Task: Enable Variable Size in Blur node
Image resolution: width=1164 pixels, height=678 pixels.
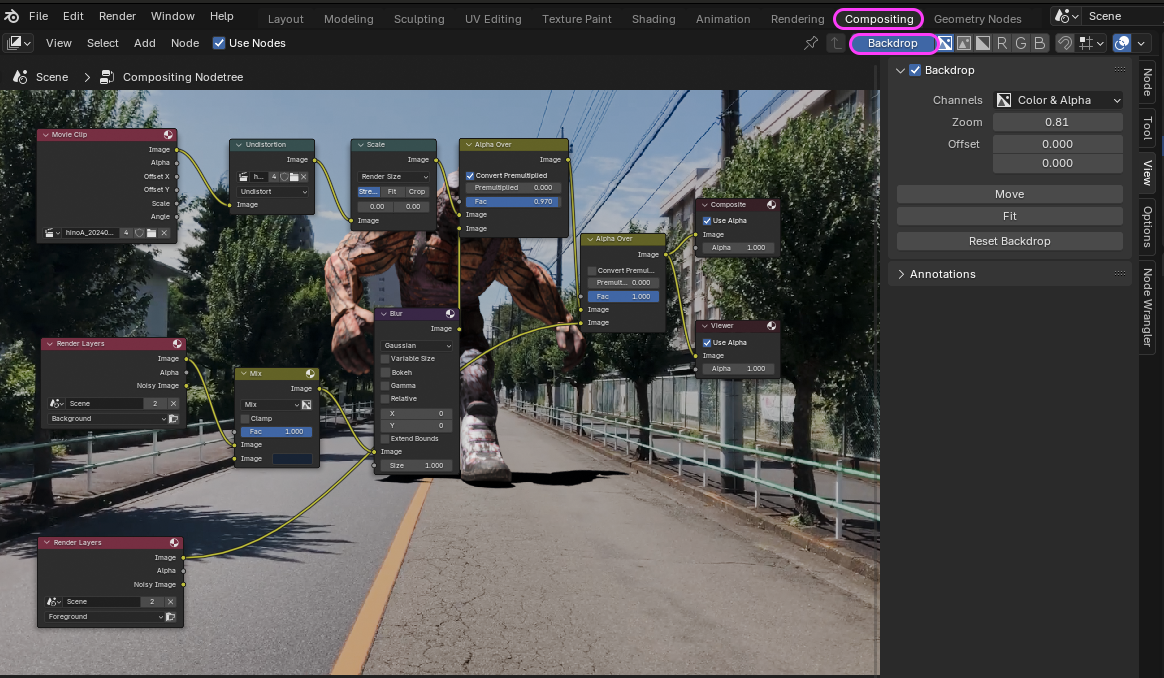Action: (x=385, y=359)
